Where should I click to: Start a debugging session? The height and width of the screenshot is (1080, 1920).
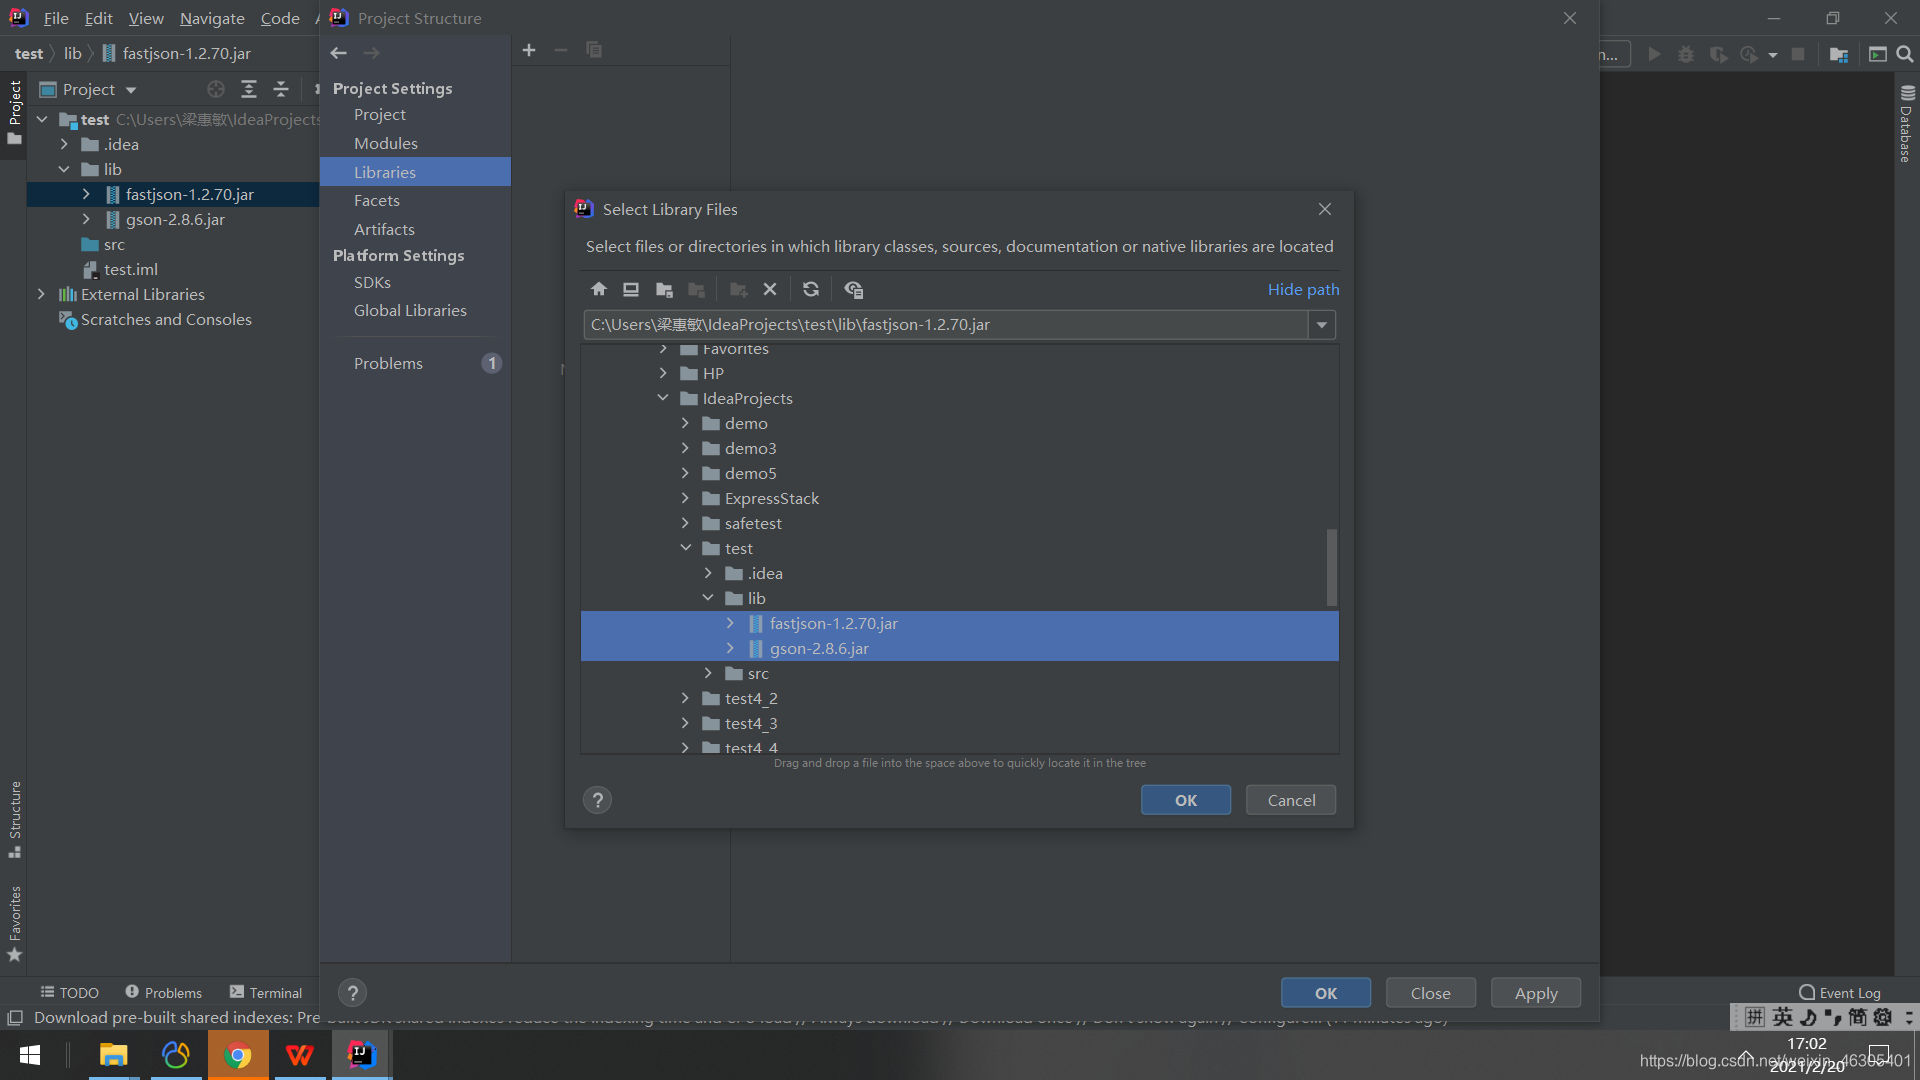coord(1687,55)
